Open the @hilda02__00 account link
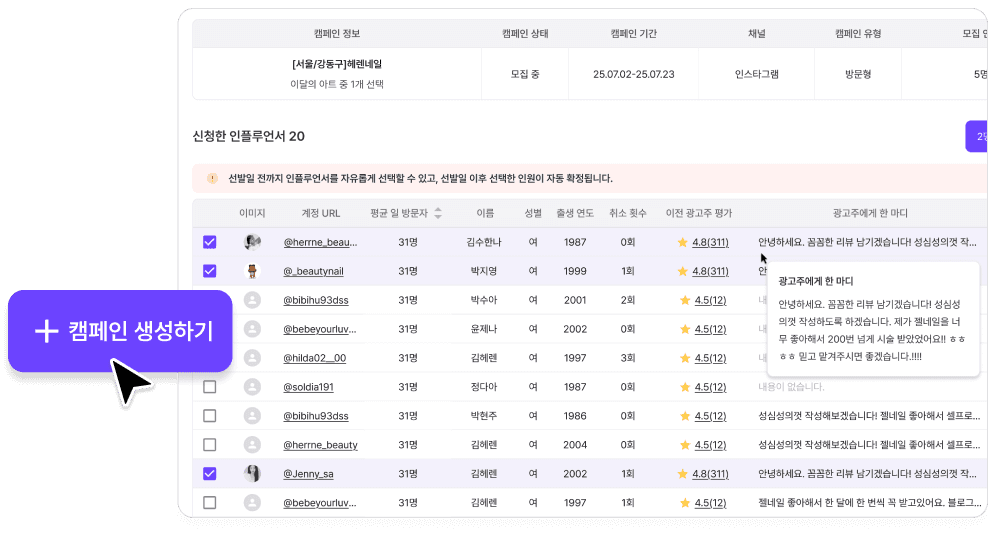1004x542 pixels. click(314, 358)
